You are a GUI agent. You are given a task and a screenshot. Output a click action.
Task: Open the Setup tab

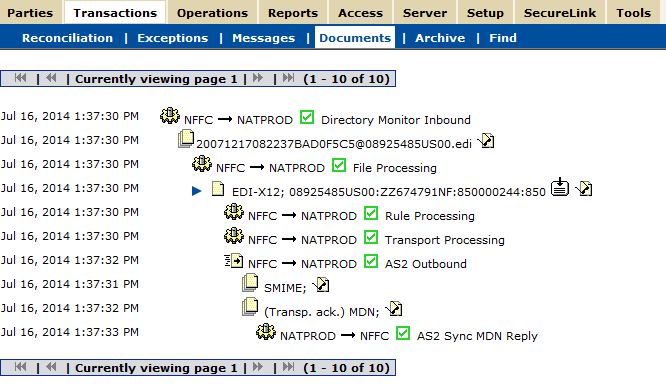coord(485,13)
